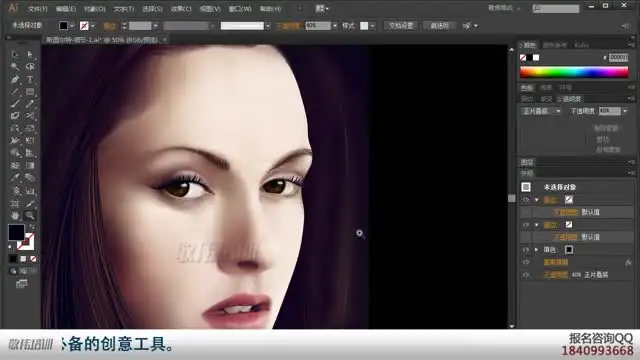640x360 pixels.
Task: Select the Zoom magnifier tool
Action: click(30, 216)
